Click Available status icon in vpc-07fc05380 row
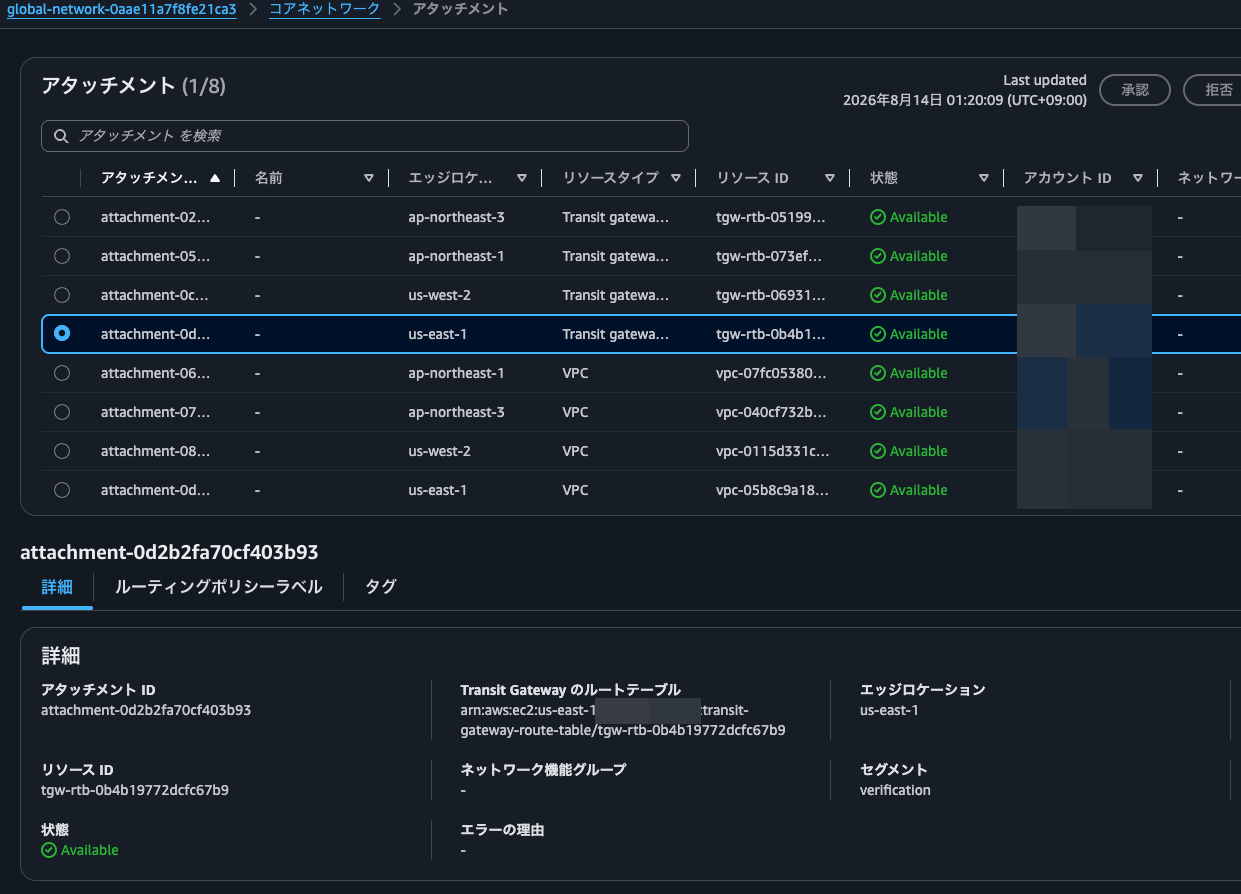This screenshot has height=894, width=1241. click(878, 373)
